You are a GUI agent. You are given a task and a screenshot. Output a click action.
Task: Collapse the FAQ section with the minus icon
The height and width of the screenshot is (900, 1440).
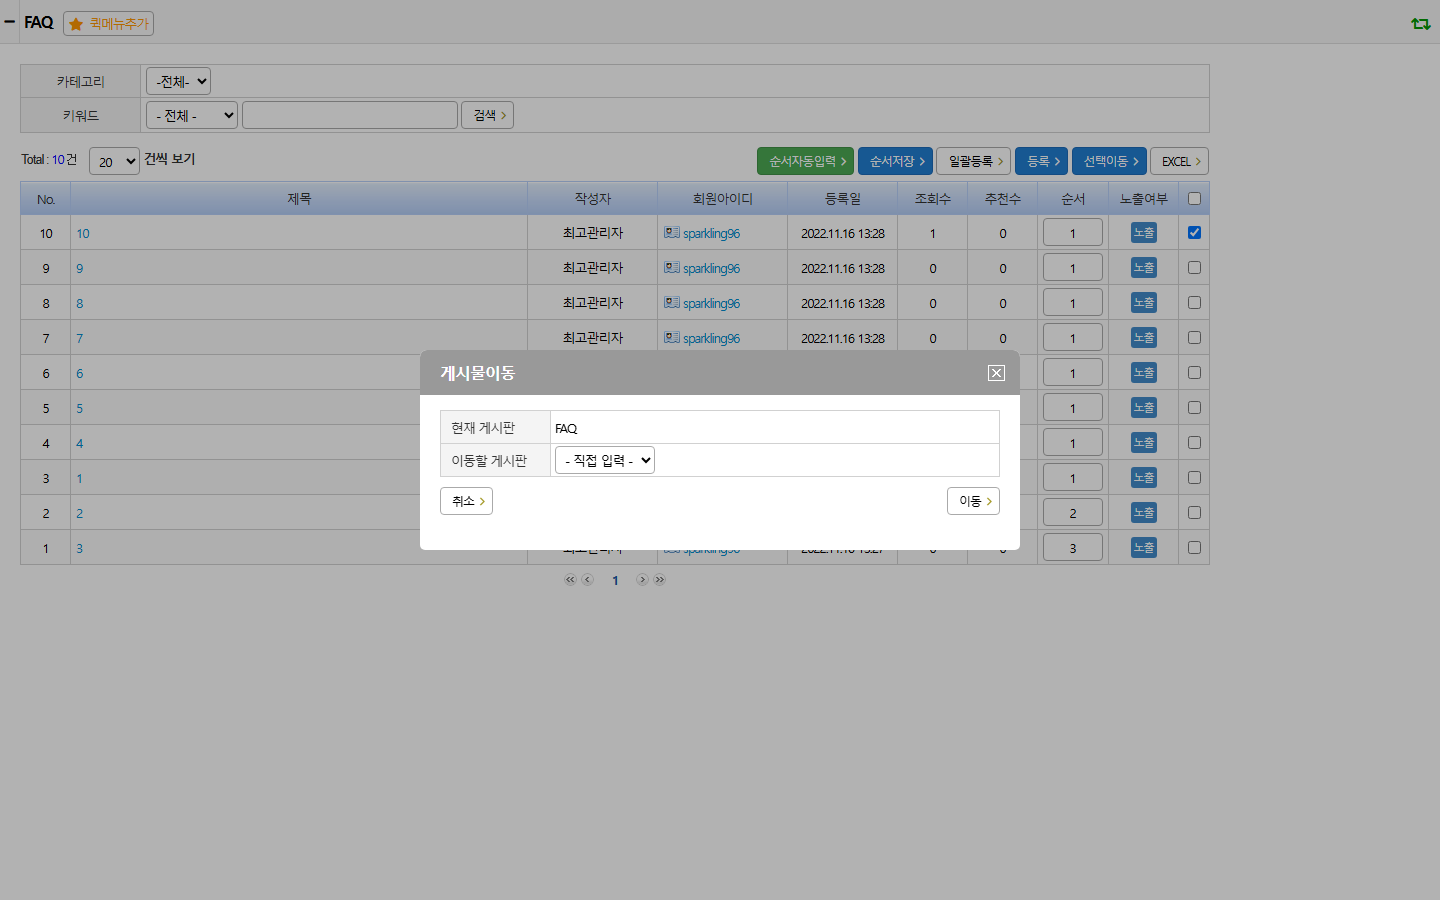[10, 21]
